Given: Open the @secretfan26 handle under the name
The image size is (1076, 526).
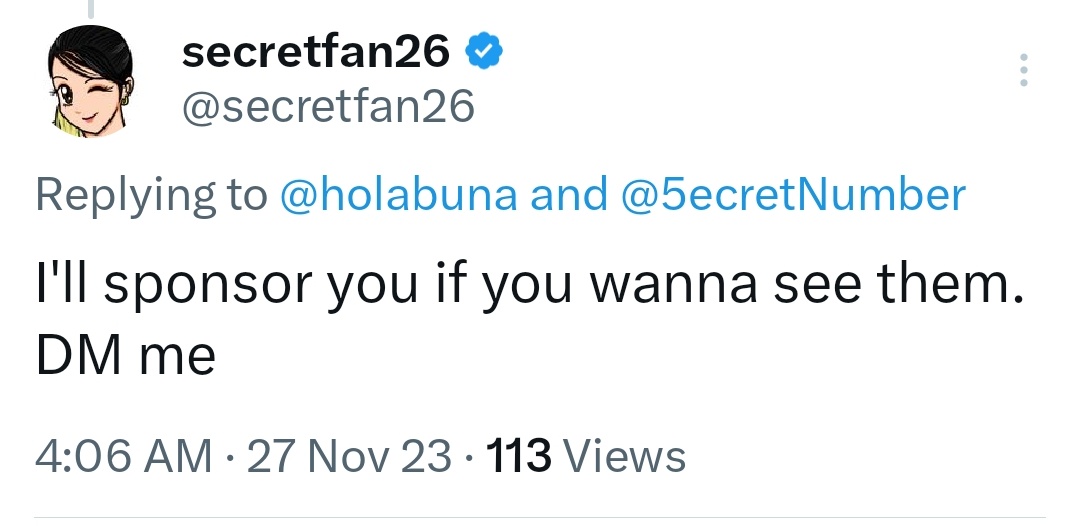Looking at the screenshot, I should pyautogui.click(x=327, y=106).
